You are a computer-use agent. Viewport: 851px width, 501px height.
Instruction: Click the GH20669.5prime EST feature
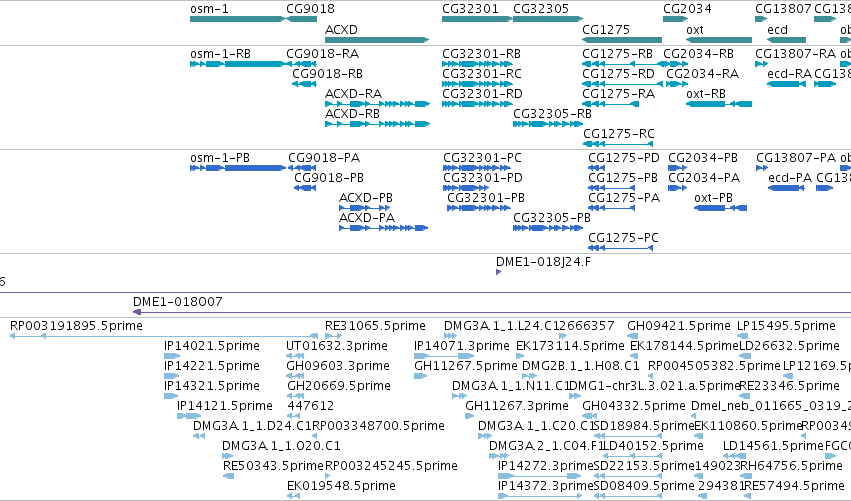click(x=294, y=396)
